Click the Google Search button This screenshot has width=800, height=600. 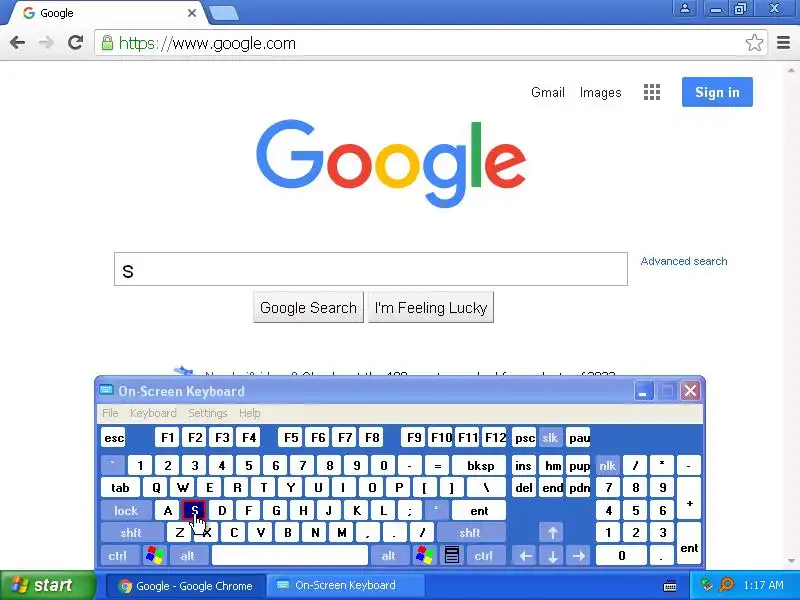(x=308, y=307)
